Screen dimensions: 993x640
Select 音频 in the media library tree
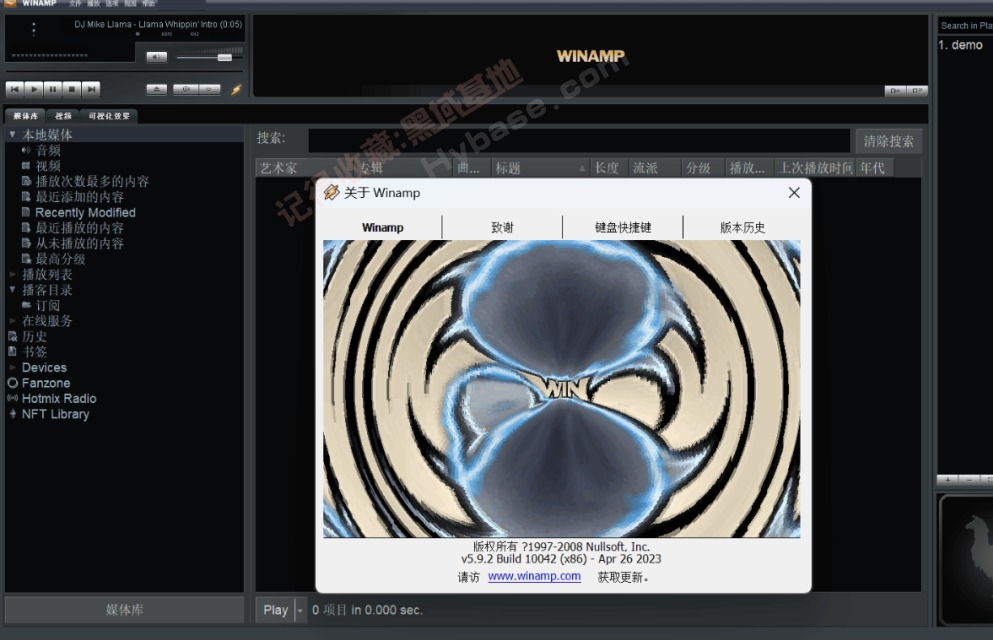coord(48,151)
